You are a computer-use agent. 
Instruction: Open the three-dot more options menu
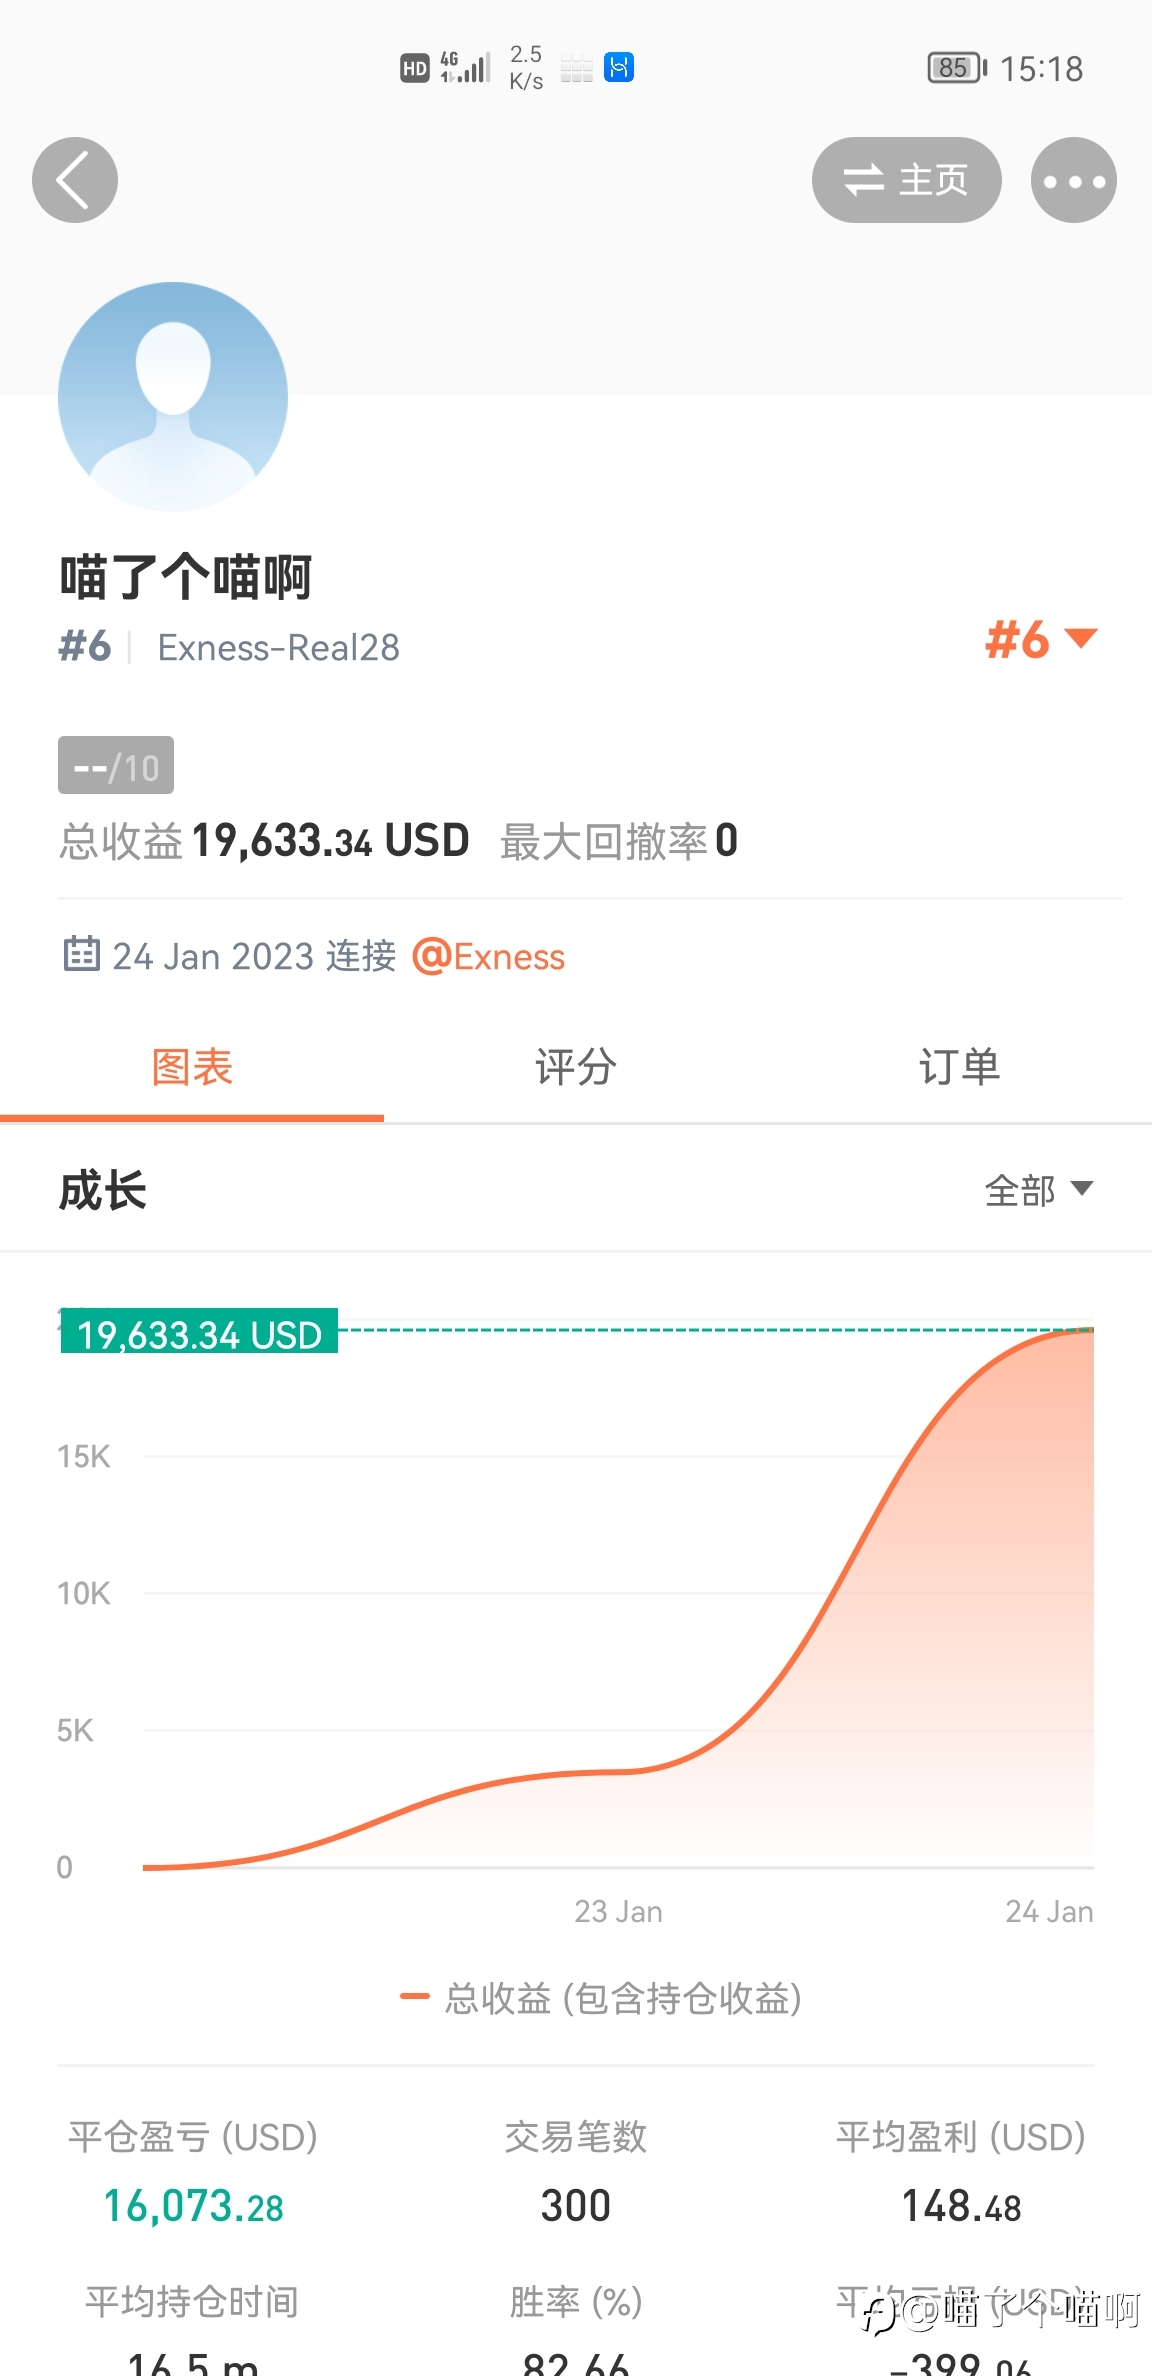coord(1073,180)
